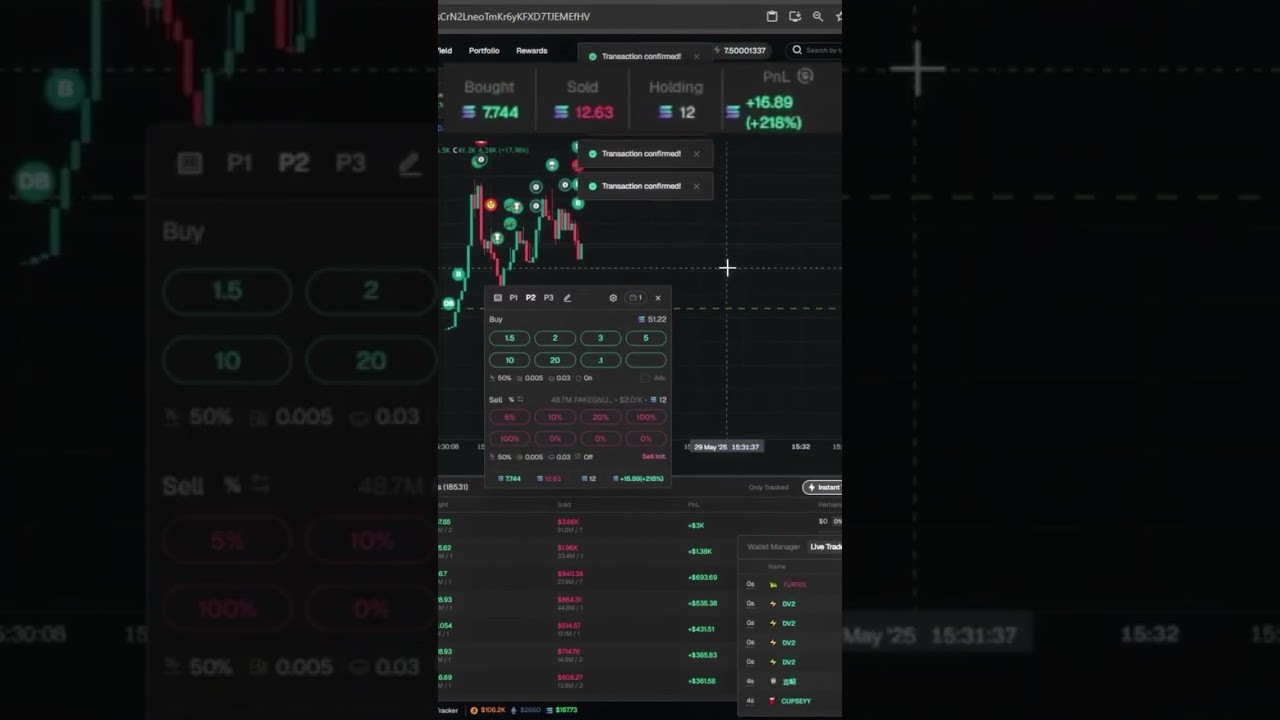
Task: Click the sell priority fee 0.005 setting
Action: pos(531,457)
